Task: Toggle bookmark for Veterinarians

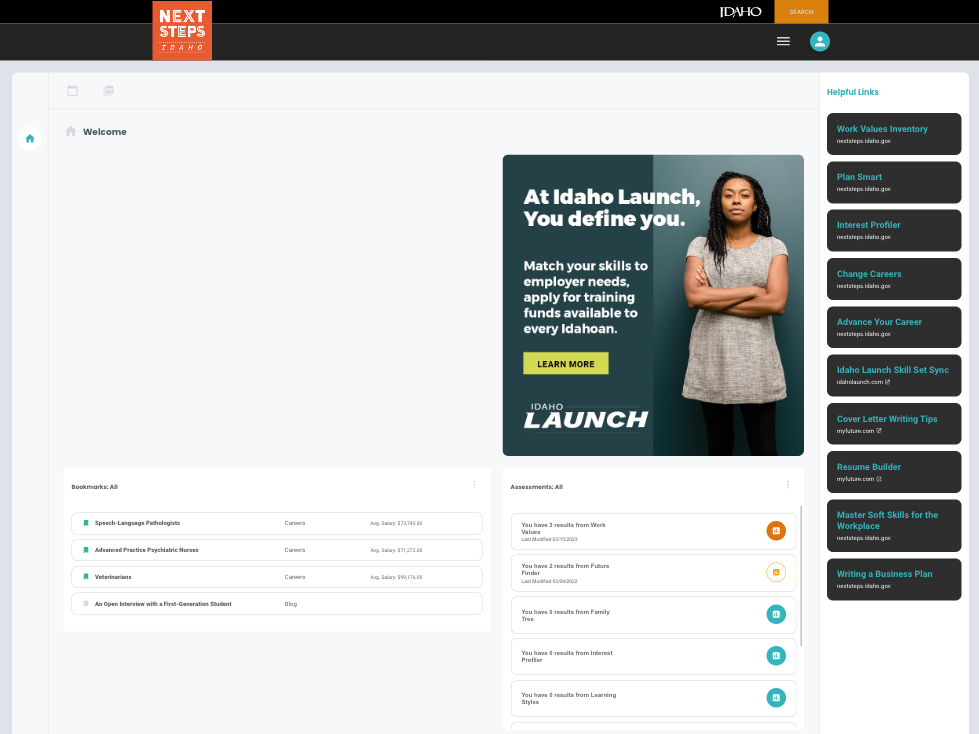Action: click(x=86, y=577)
